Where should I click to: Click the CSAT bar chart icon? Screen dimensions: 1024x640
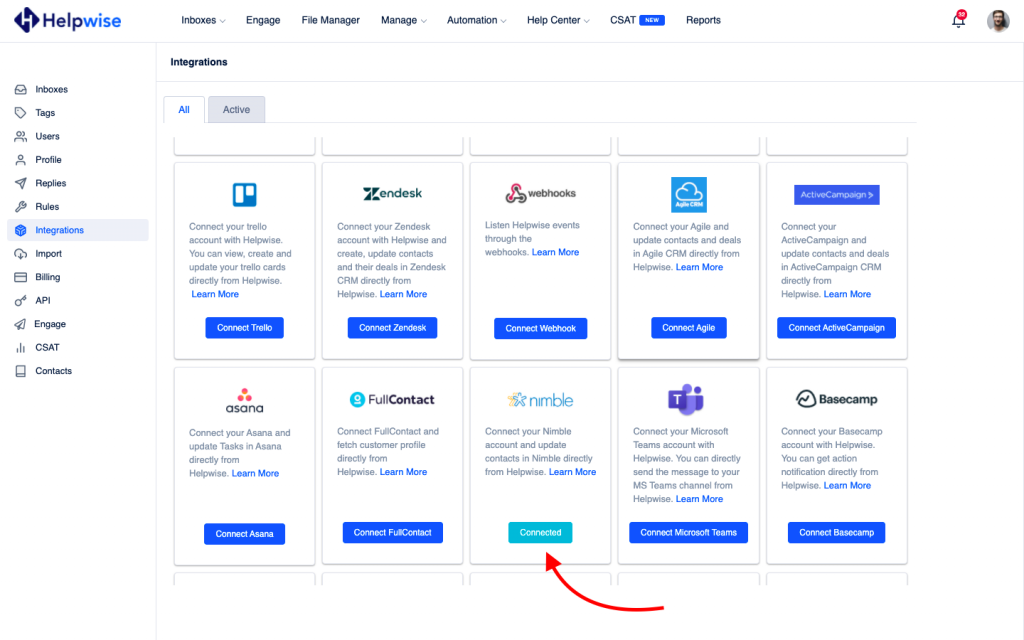(21, 348)
